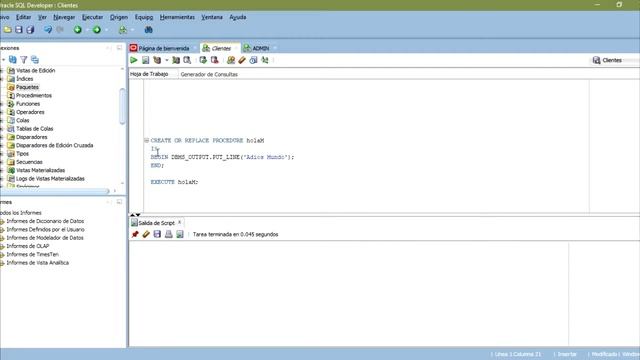Click the Commit icon
The height and width of the screenshot is (360, 640).
pyautogui.click(x=203, y=60)
